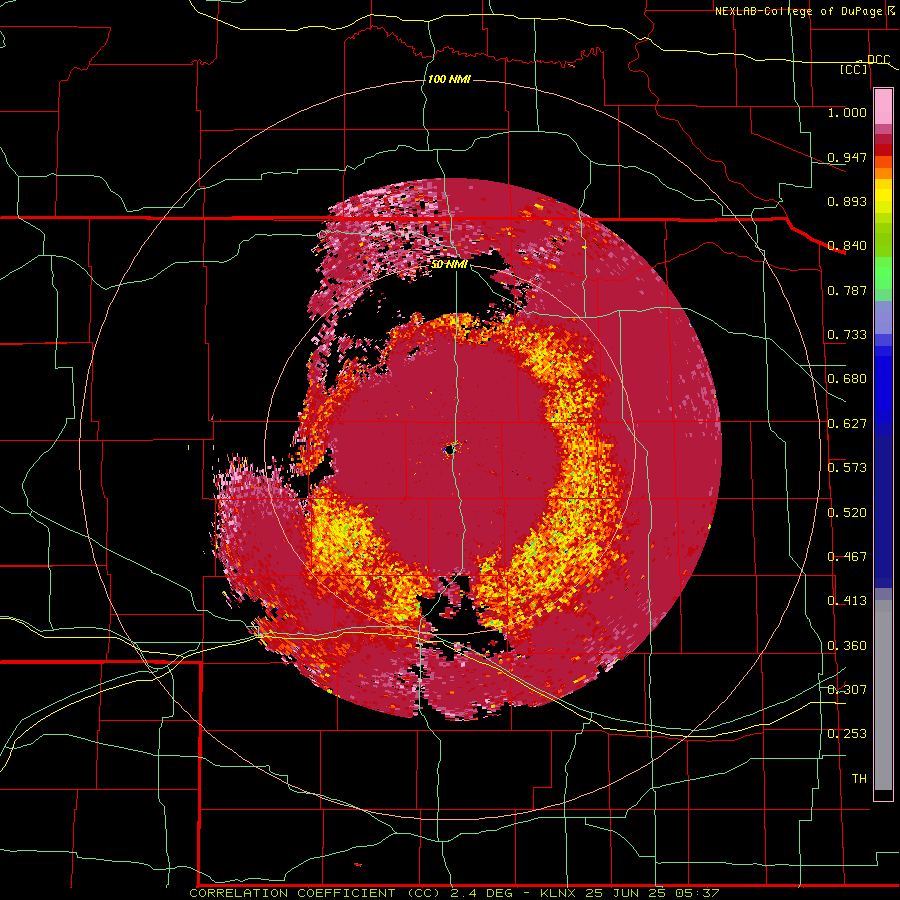This screenshot has width=900, height=900.
Task: Click the 100 NMI range ring label
Action: [449, 79]
